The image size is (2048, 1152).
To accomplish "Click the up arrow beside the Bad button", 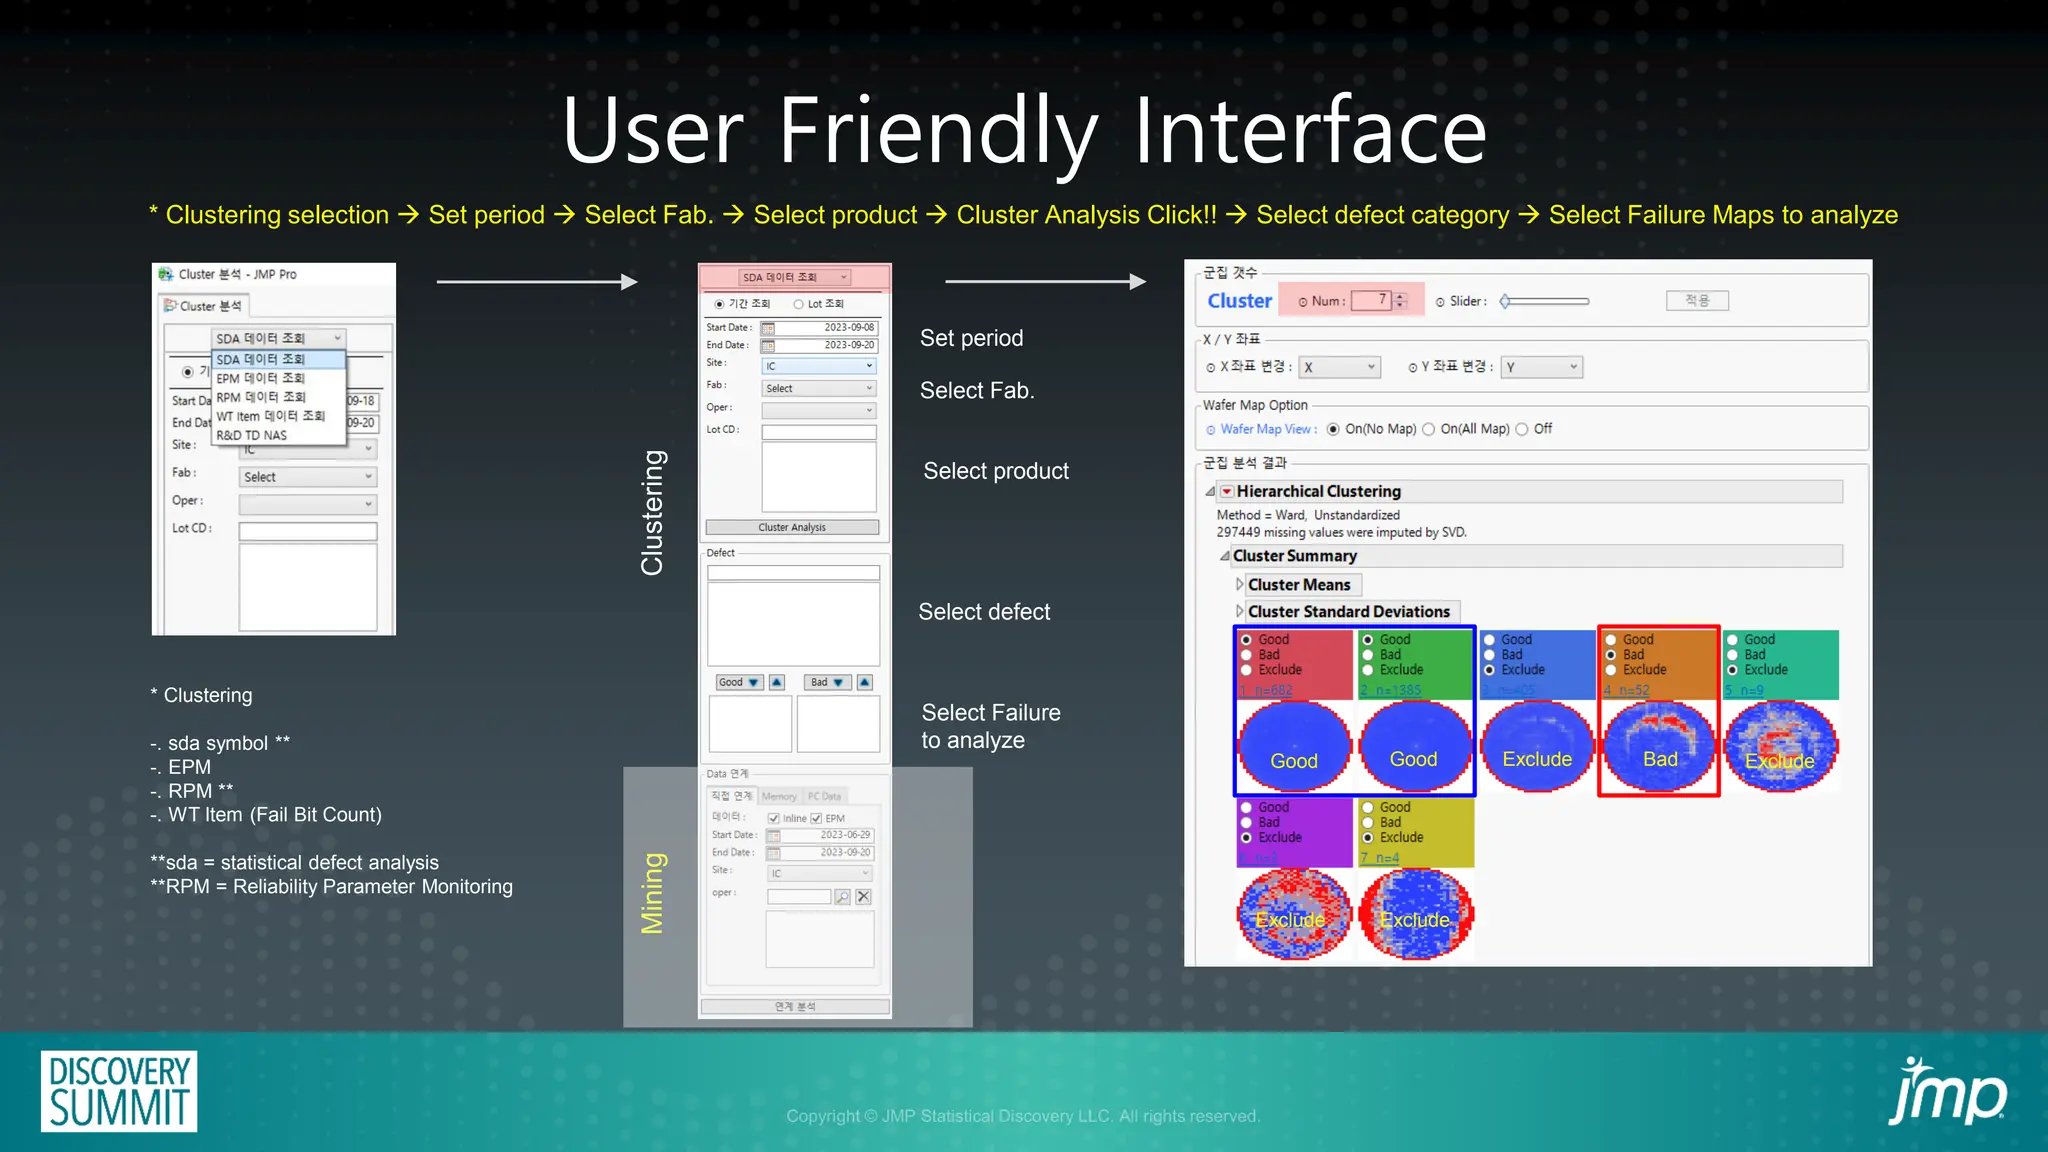I will click(x=865, y=682).
